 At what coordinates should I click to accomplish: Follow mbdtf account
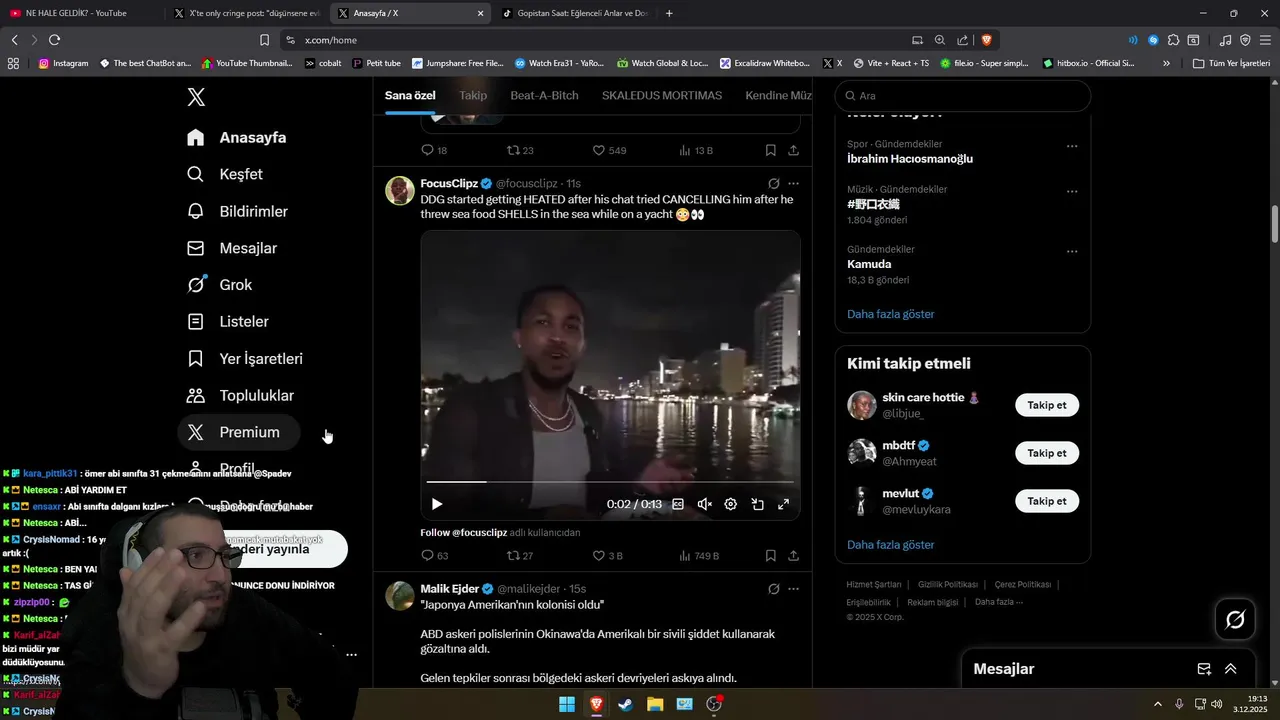pos(1047,453)
